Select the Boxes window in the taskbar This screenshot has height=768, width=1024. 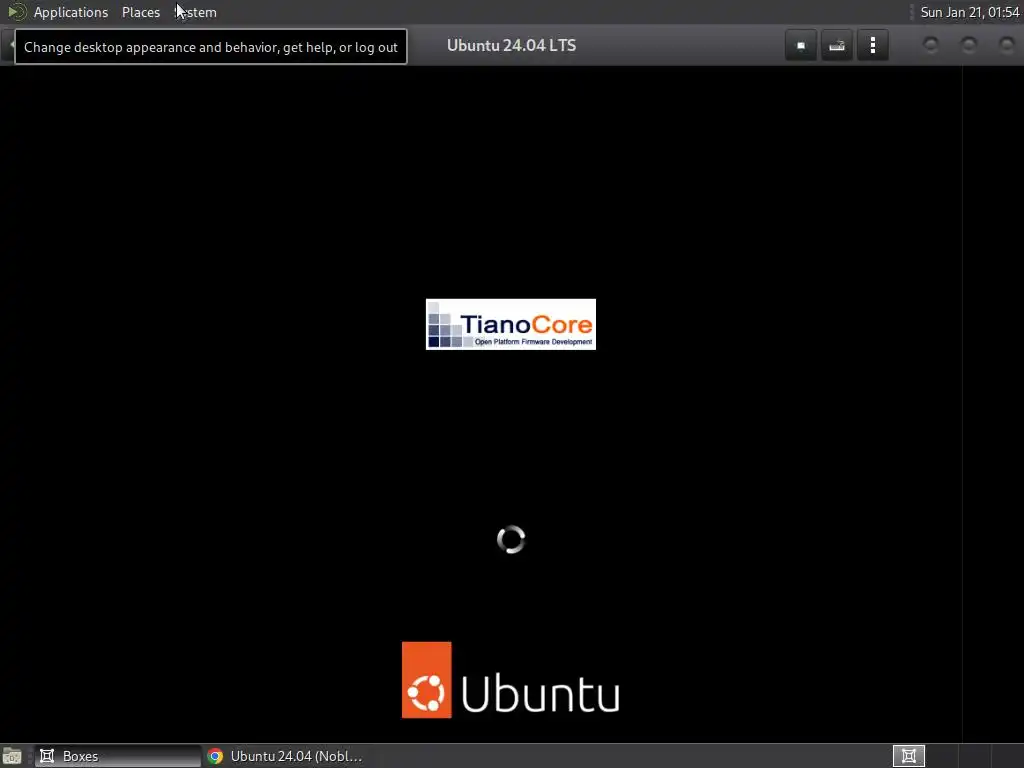coord(118,756)
